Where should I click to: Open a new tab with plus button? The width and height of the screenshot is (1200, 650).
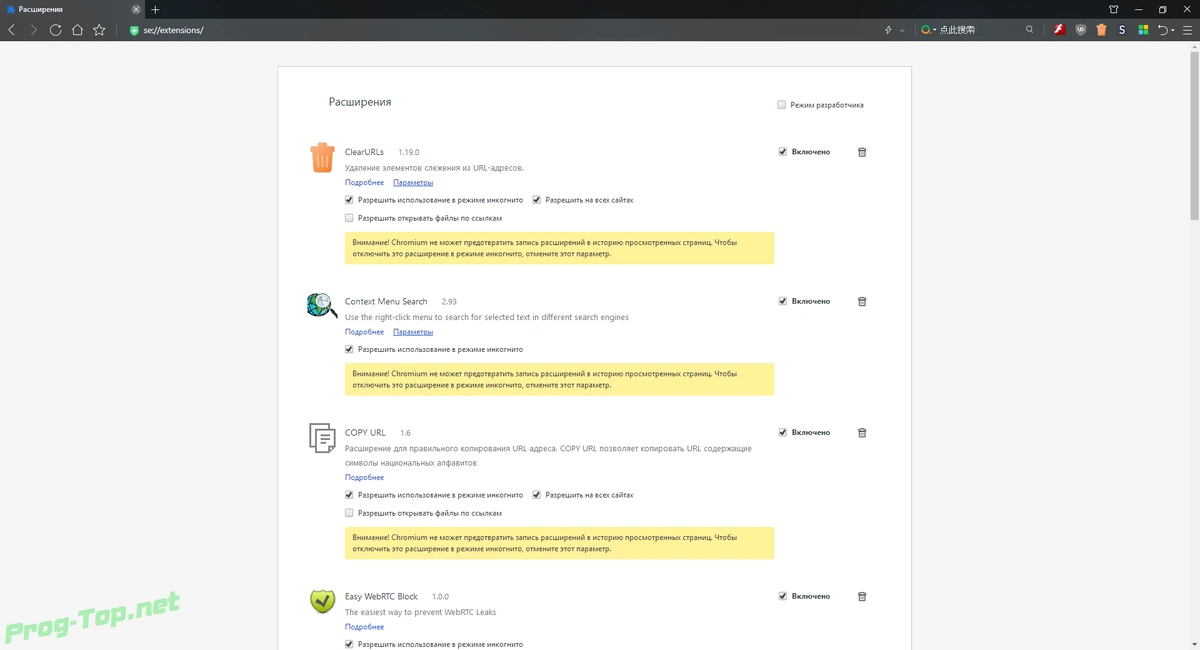(x=155, y=9)
